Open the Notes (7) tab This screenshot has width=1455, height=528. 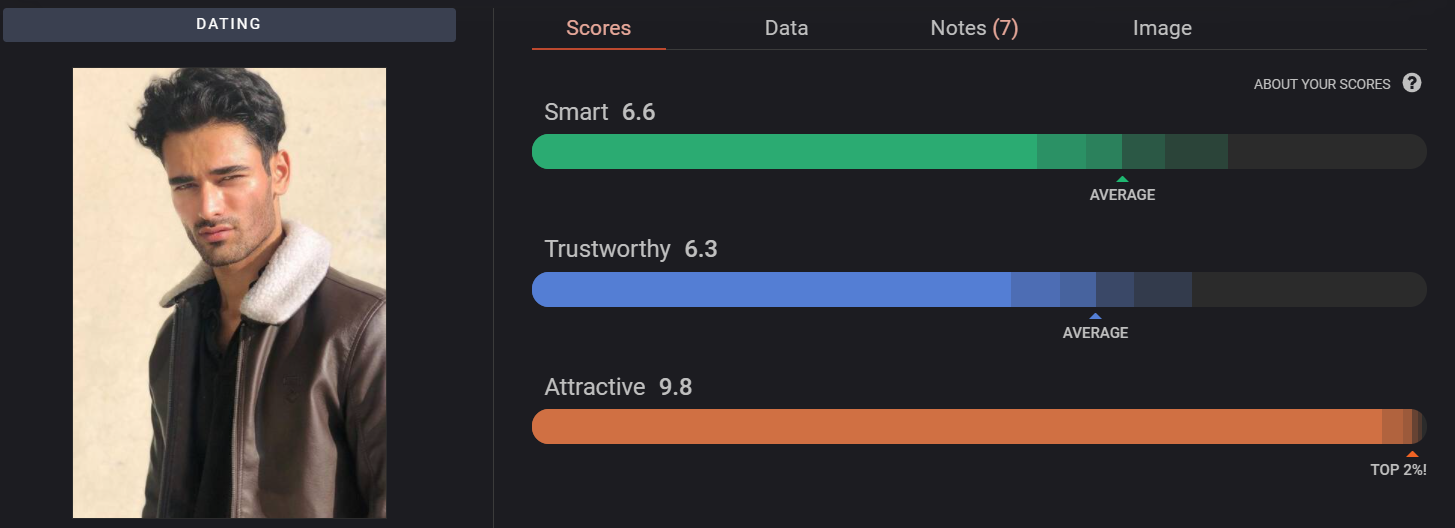(x=974, y=28)
